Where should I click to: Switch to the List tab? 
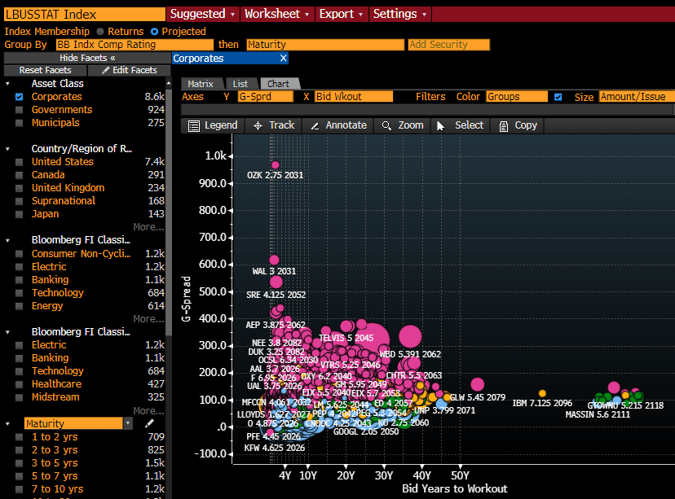240,84
